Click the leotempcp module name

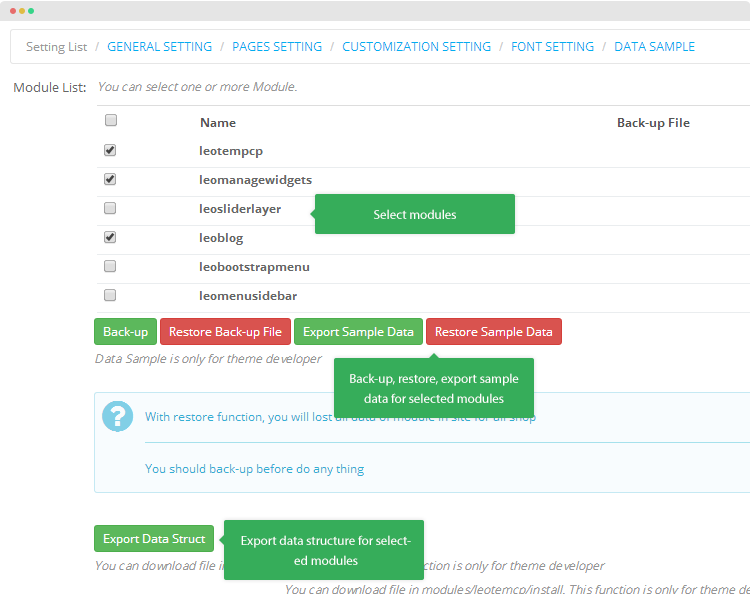tap(231, 151)
